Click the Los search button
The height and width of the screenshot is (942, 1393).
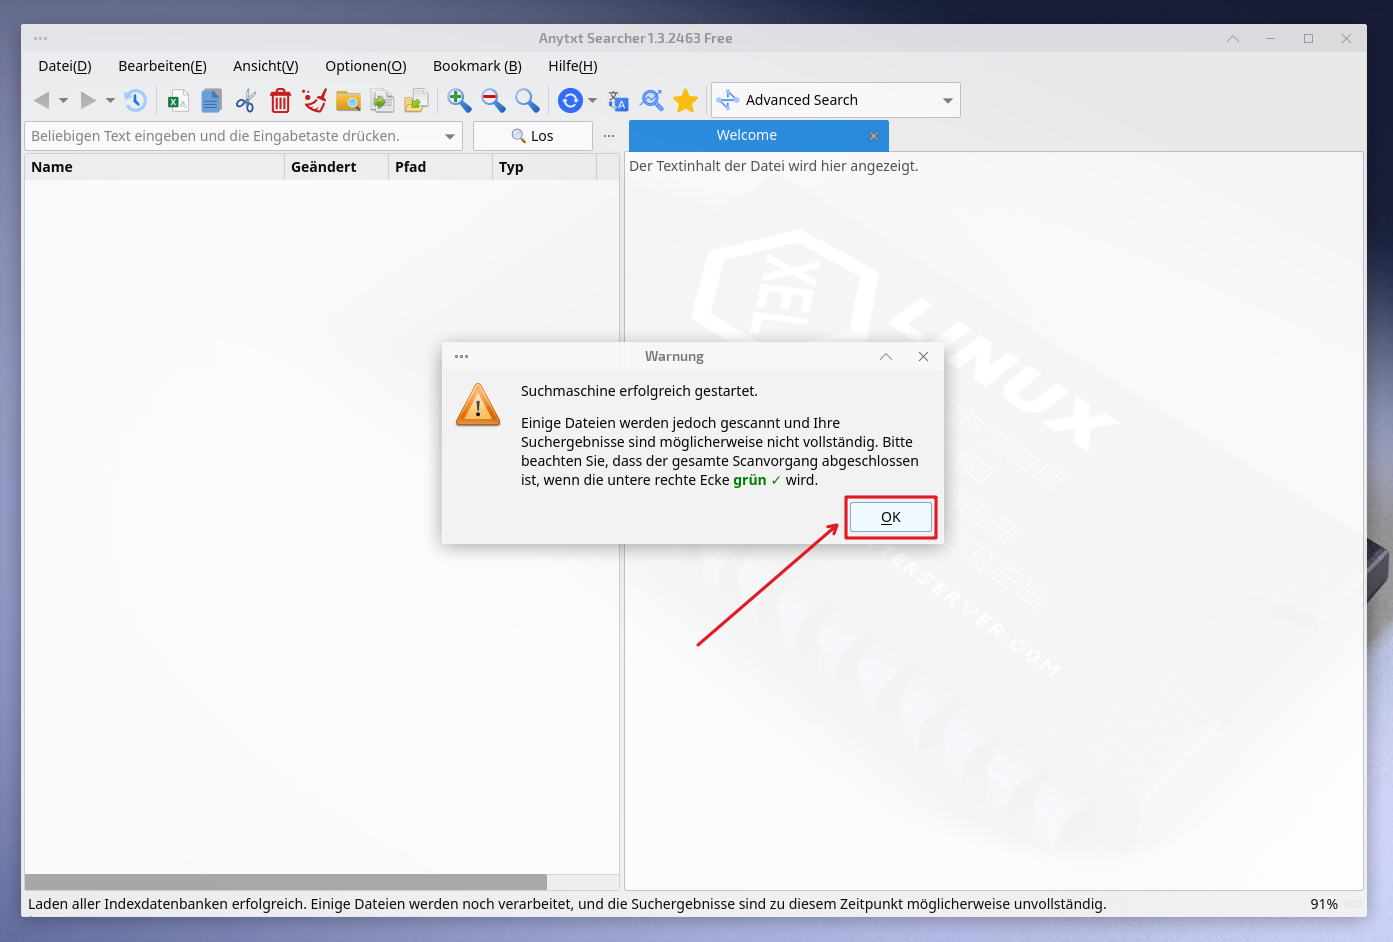(532, 136)
